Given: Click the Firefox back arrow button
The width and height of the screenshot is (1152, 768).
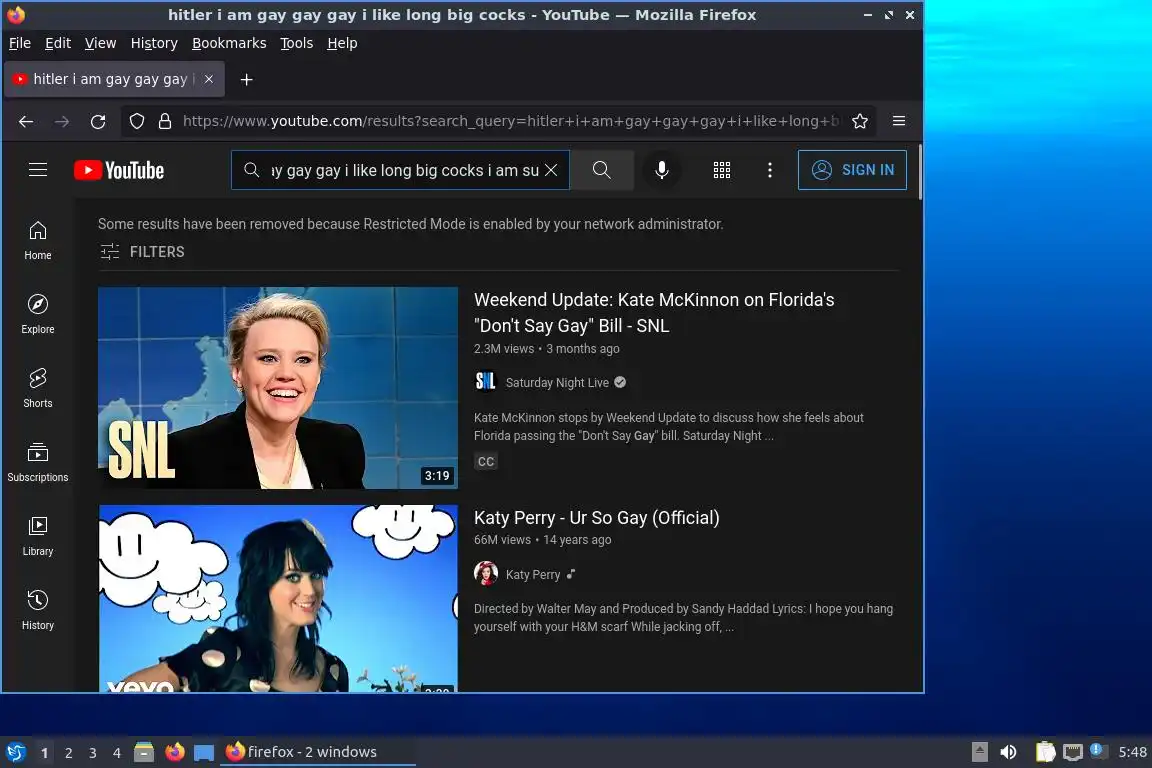Looking at the screenshot, I should pos(26,121).
